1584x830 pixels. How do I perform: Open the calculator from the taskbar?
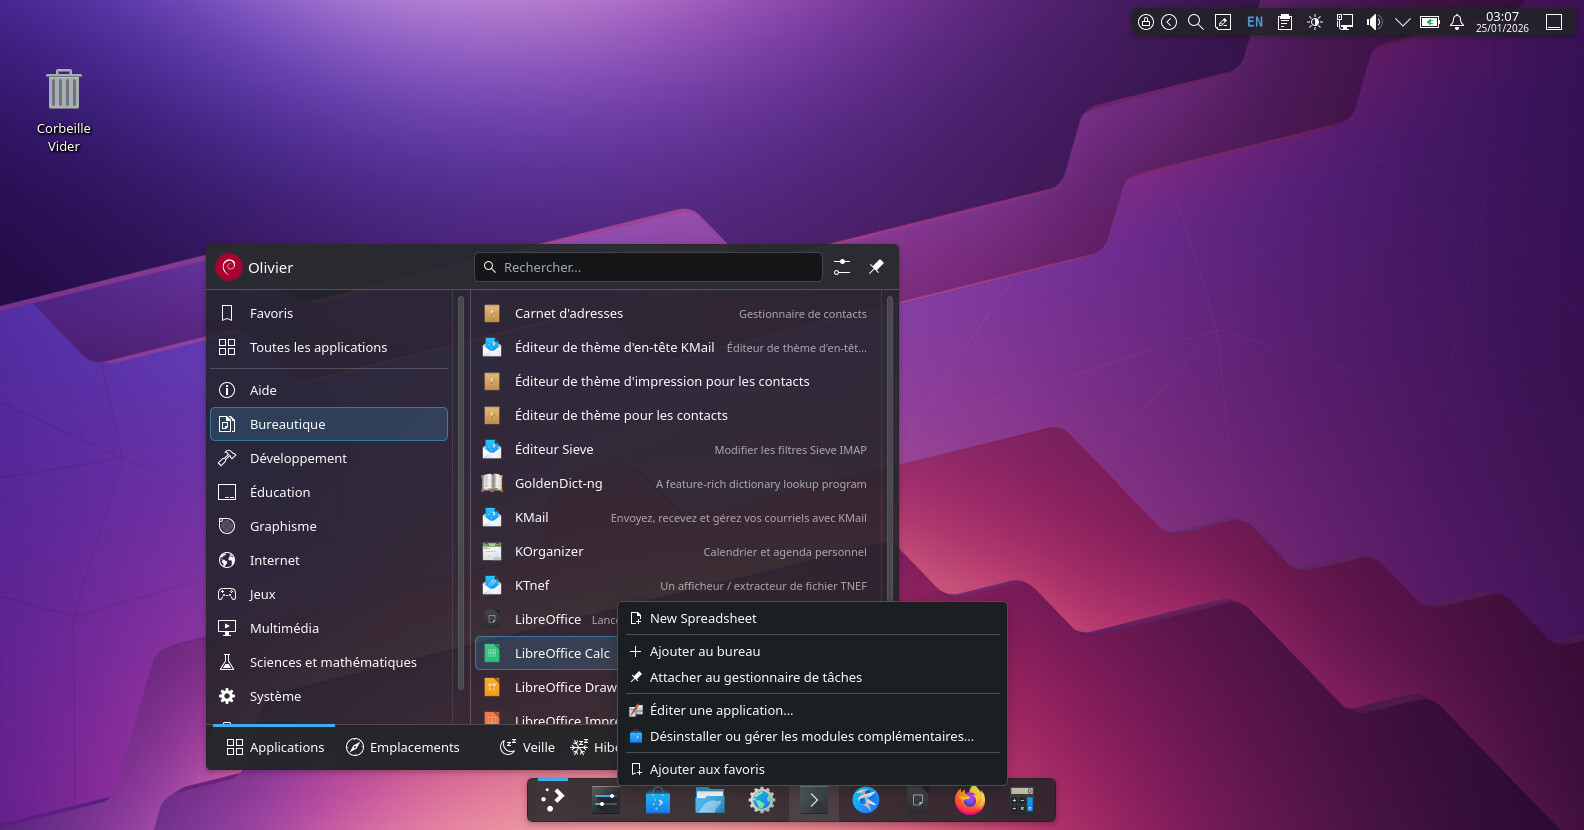(x=1021, y=800)
